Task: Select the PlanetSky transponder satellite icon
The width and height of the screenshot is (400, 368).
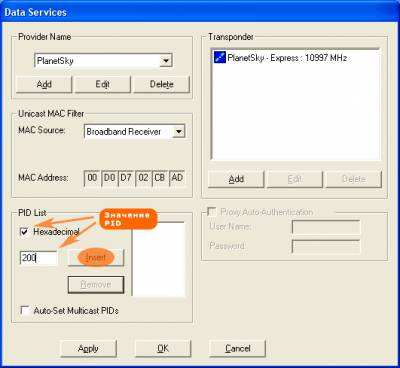Action: (220, 57)
